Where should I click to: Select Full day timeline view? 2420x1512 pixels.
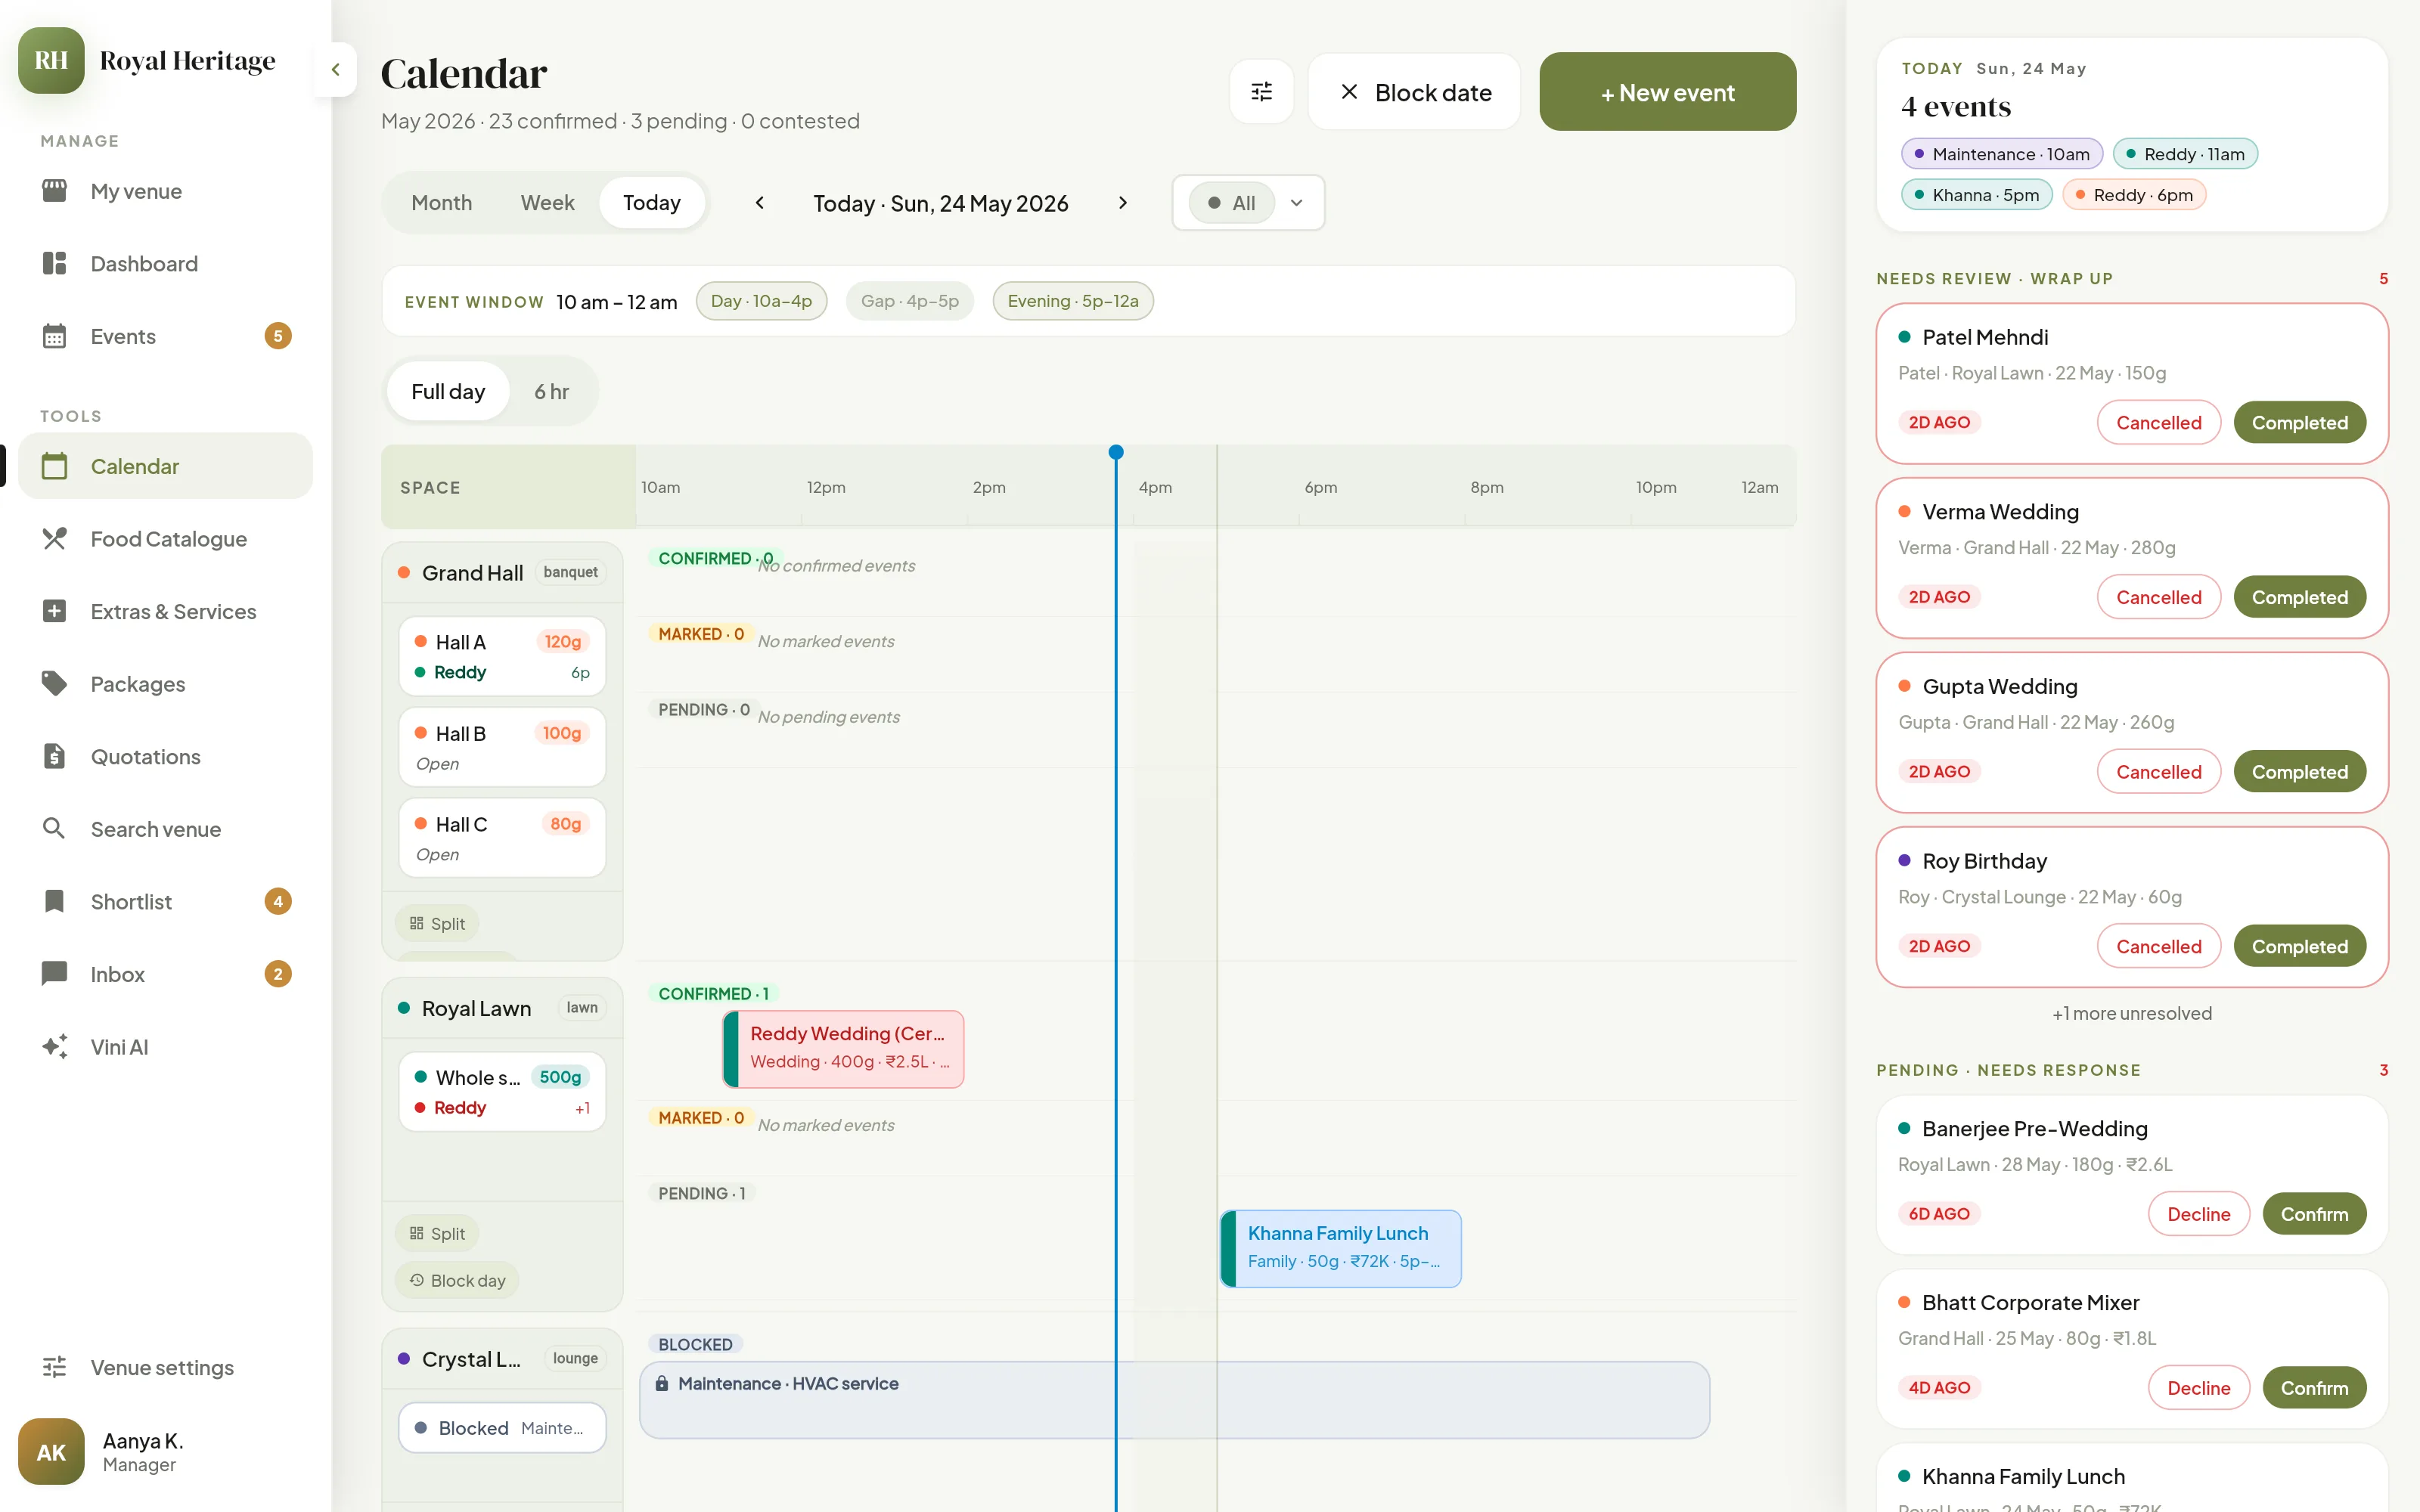click(x=448, y=391)
